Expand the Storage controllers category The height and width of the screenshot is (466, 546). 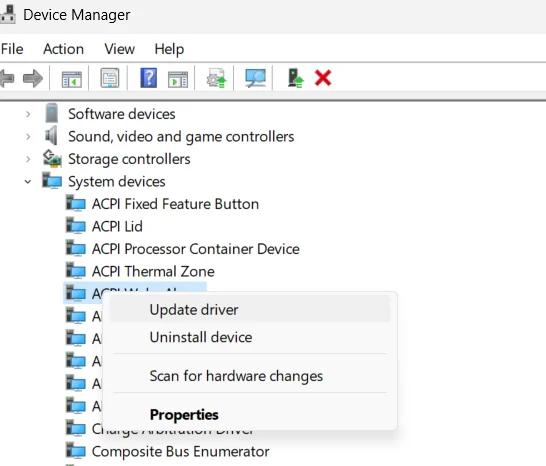pos(28,159)
